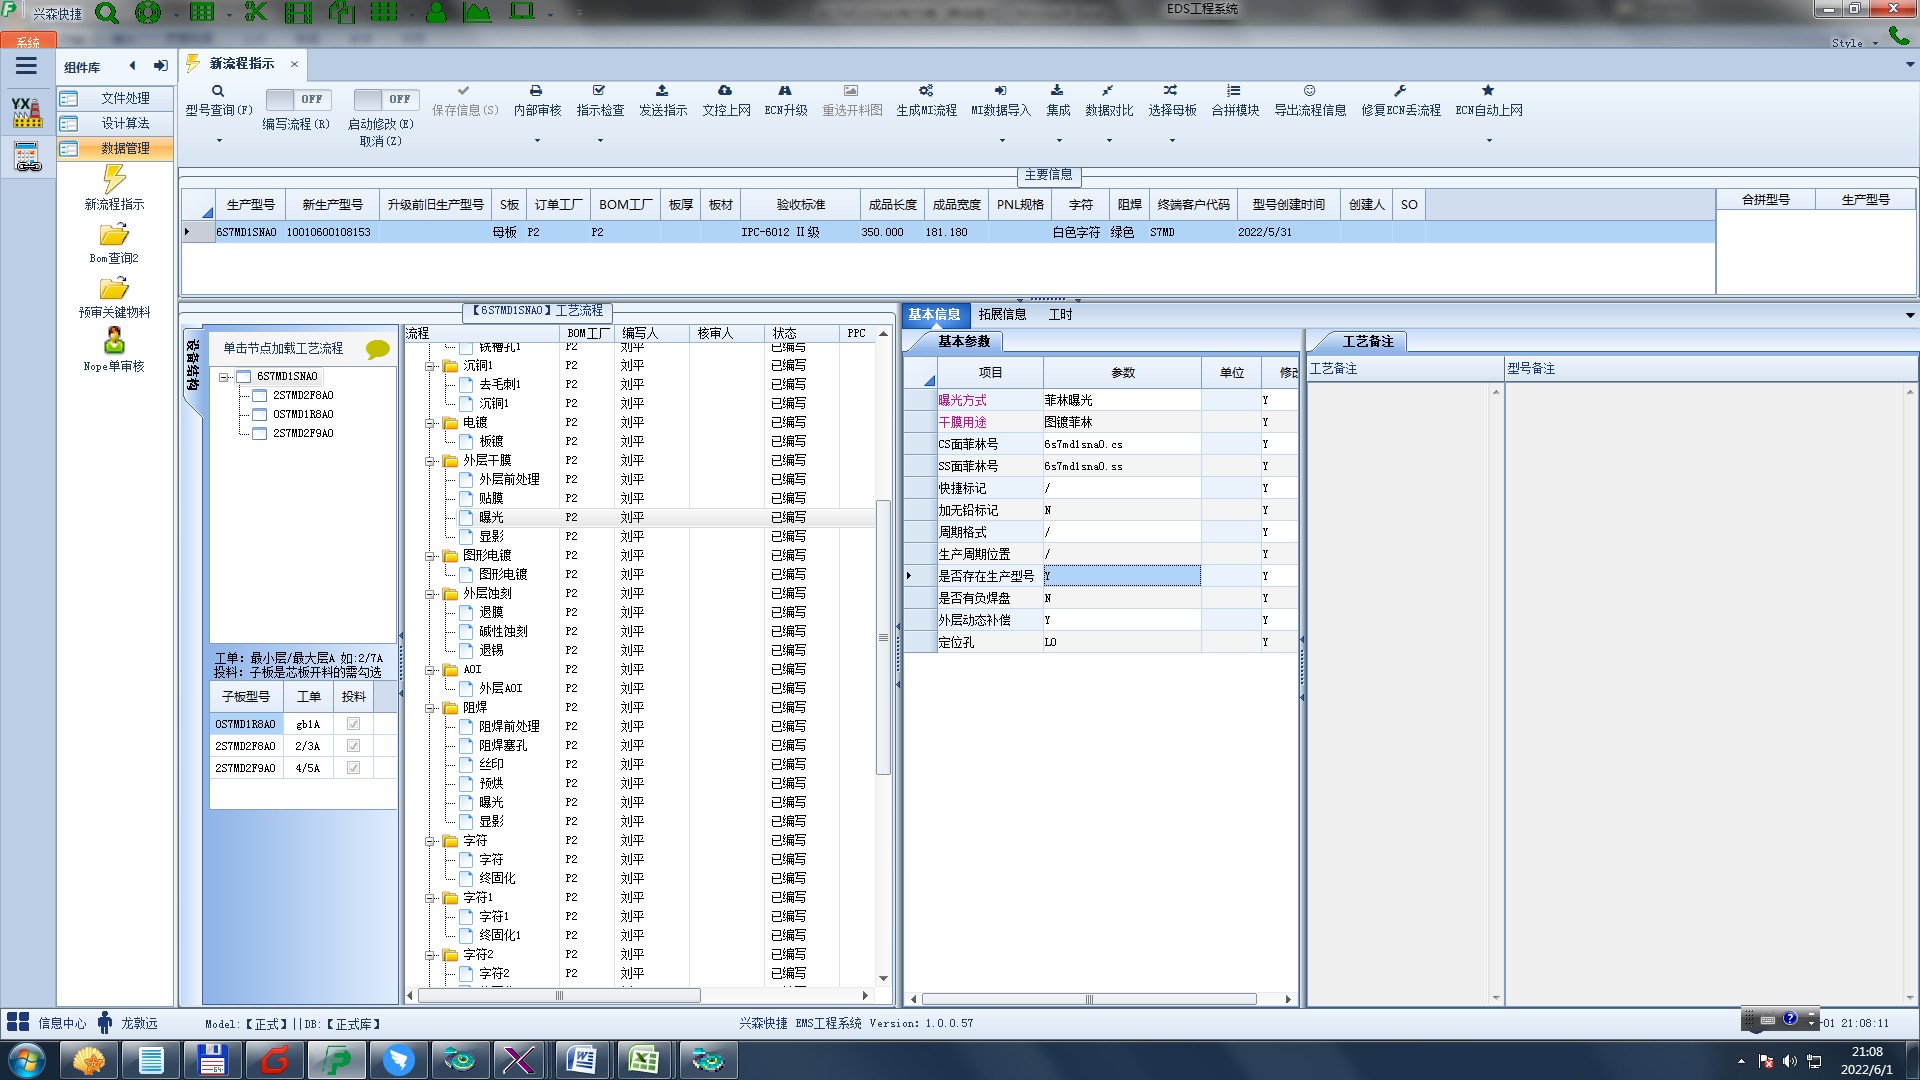1920x1080 pixels.
Task: Open Nope单审核 user shortcut
Action: coord(114,350)
